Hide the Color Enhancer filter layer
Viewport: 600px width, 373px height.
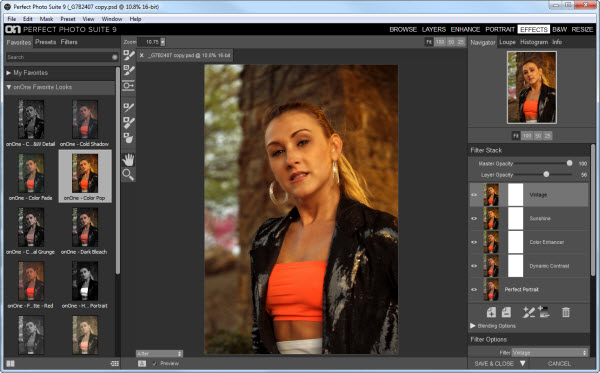474,242
